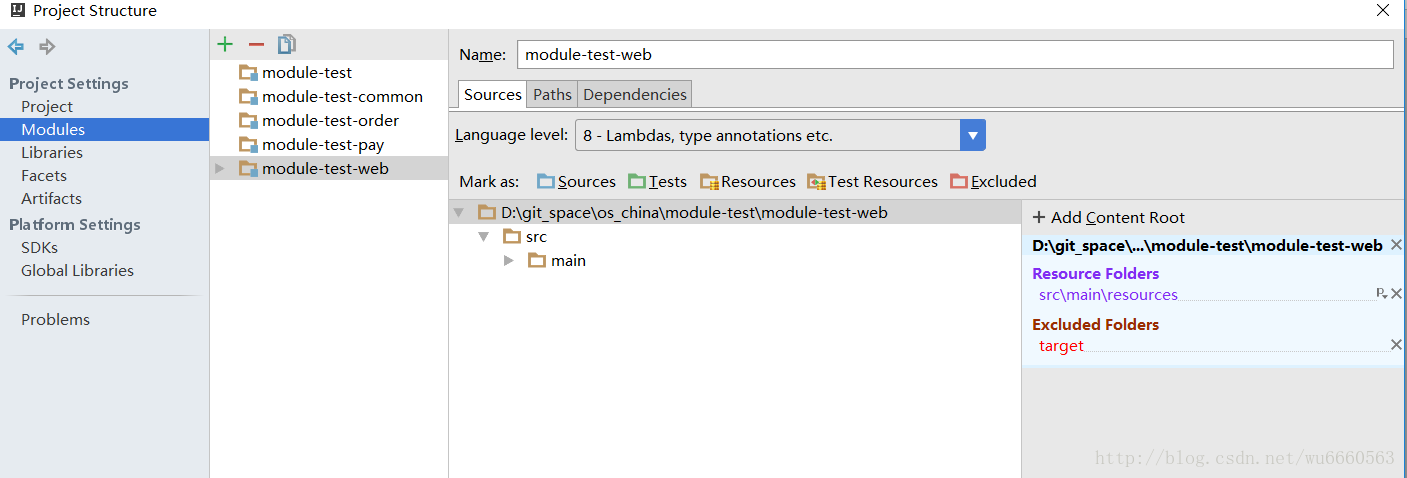Expand the main folder in tree

(x=508, y=260)
